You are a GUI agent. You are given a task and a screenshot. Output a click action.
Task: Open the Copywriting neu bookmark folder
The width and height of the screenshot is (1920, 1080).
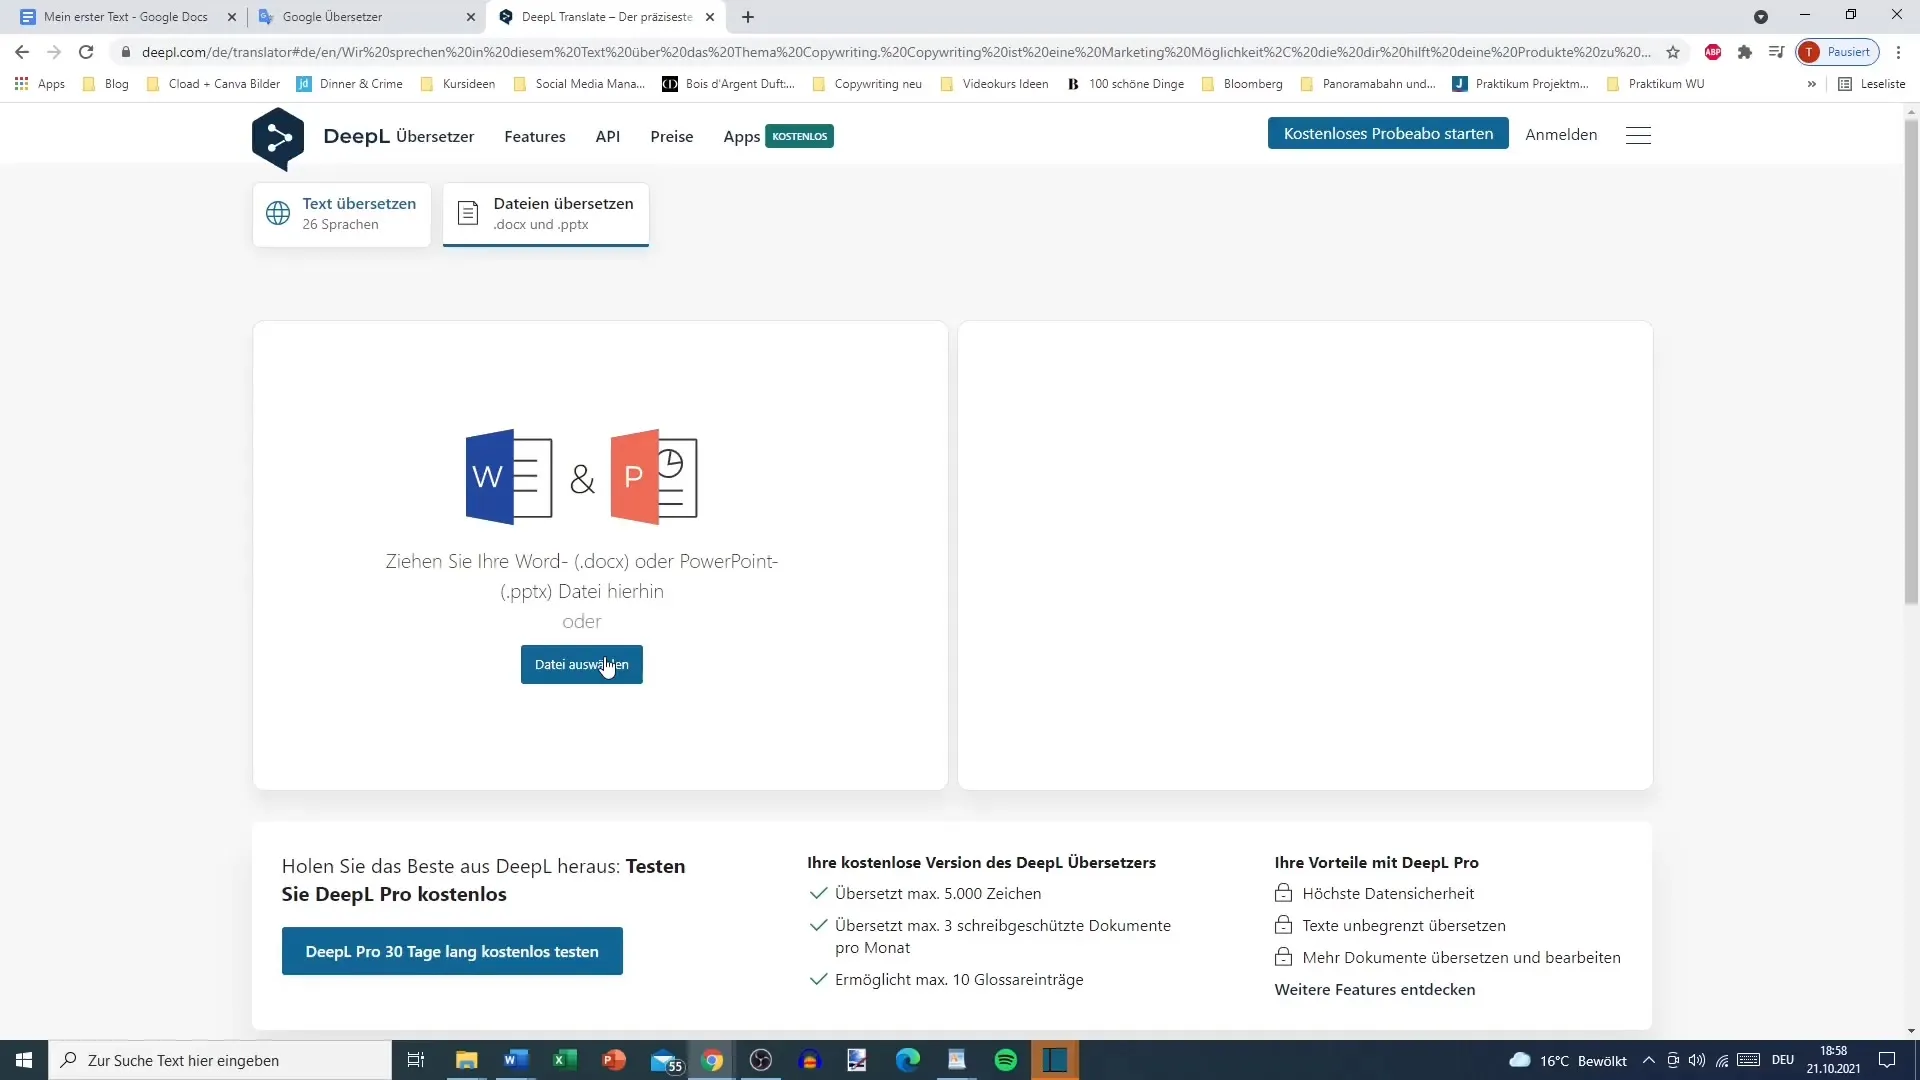(867, 84)
